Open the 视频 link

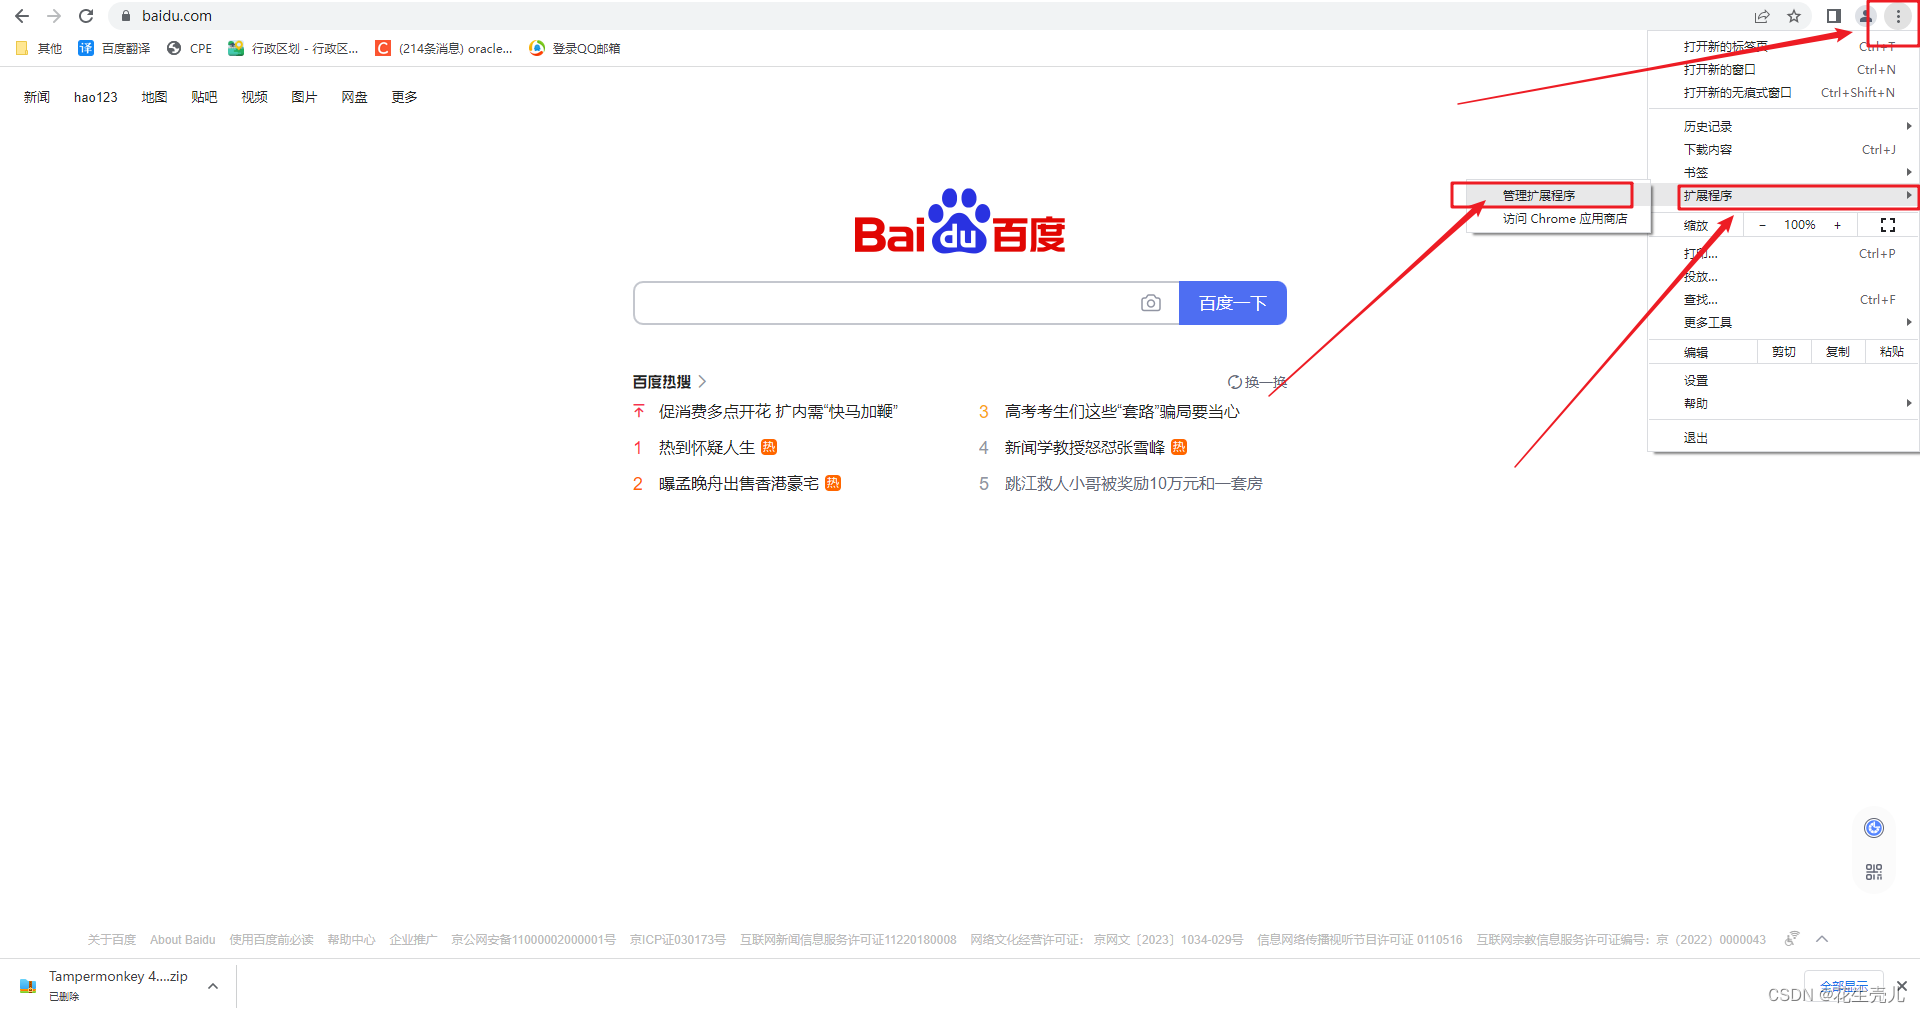(x=254, y=97)
